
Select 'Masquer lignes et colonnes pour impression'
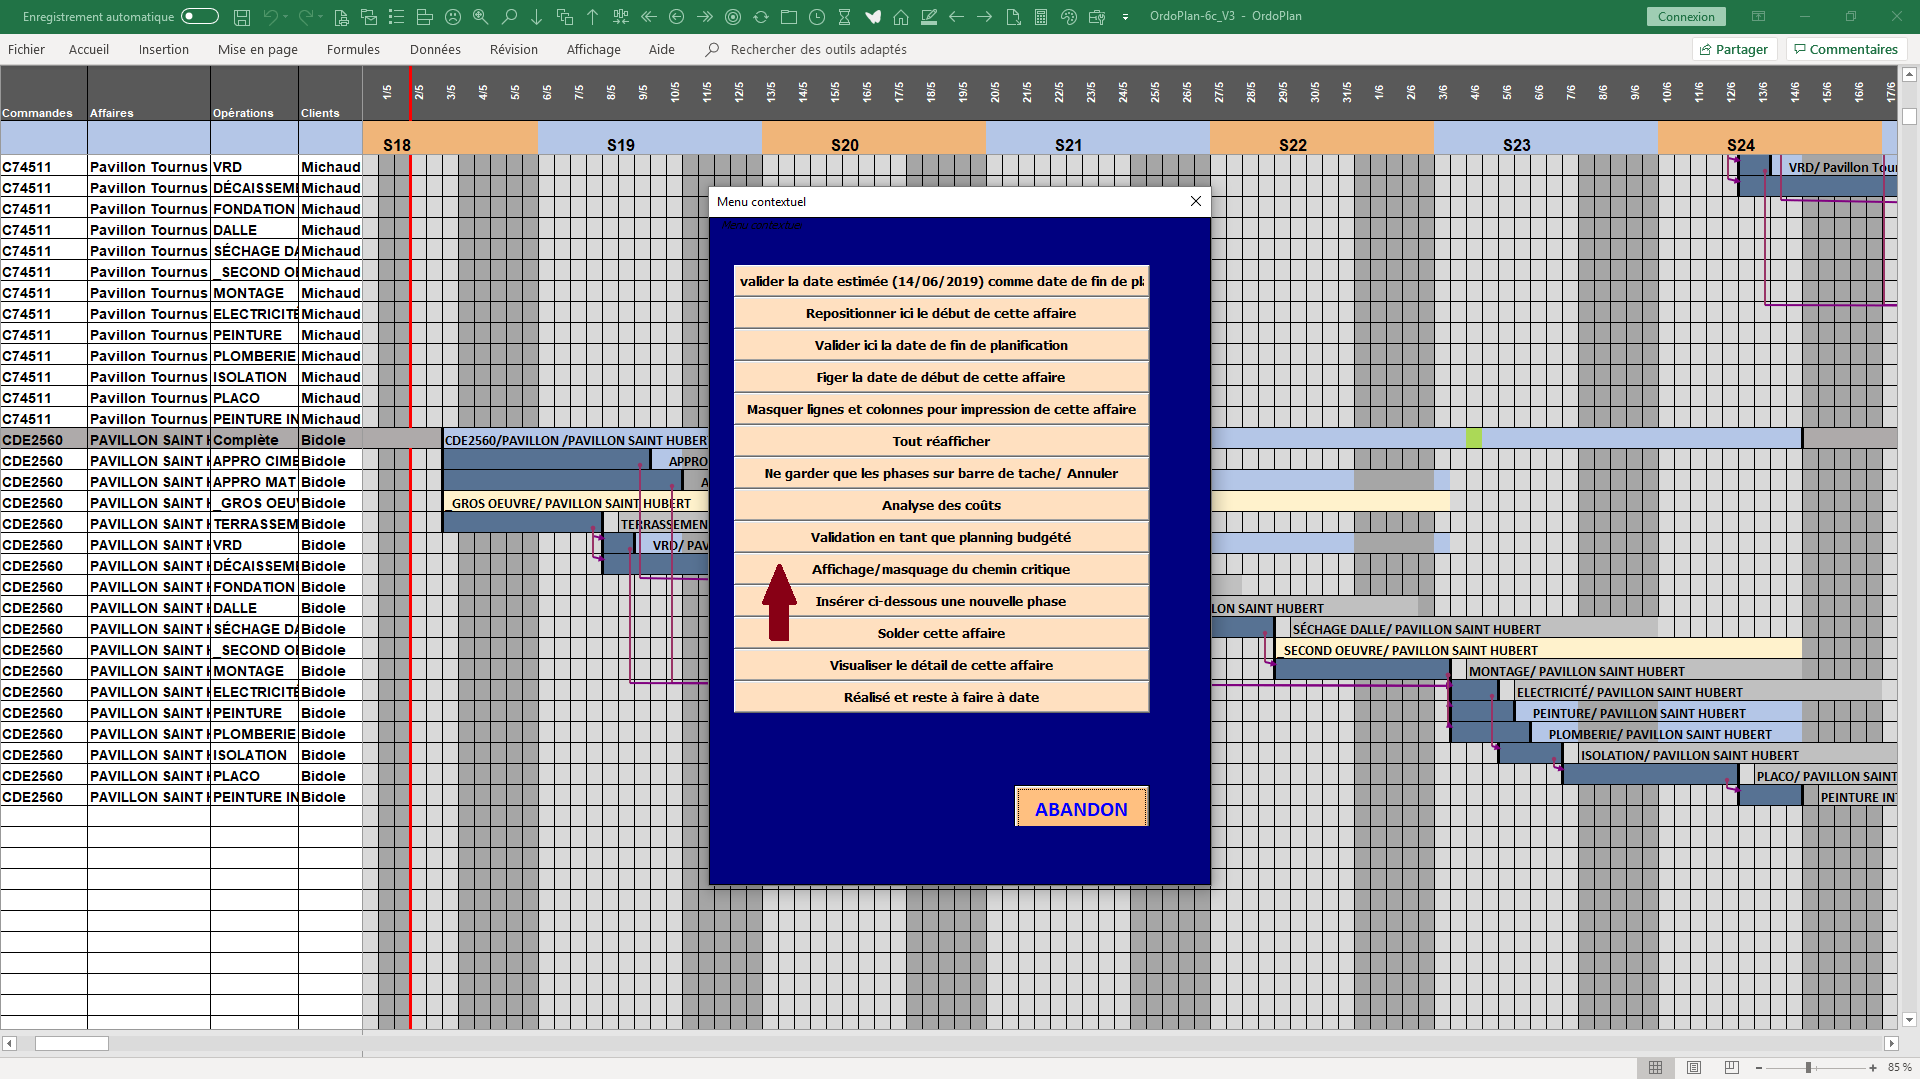point(941,409)
